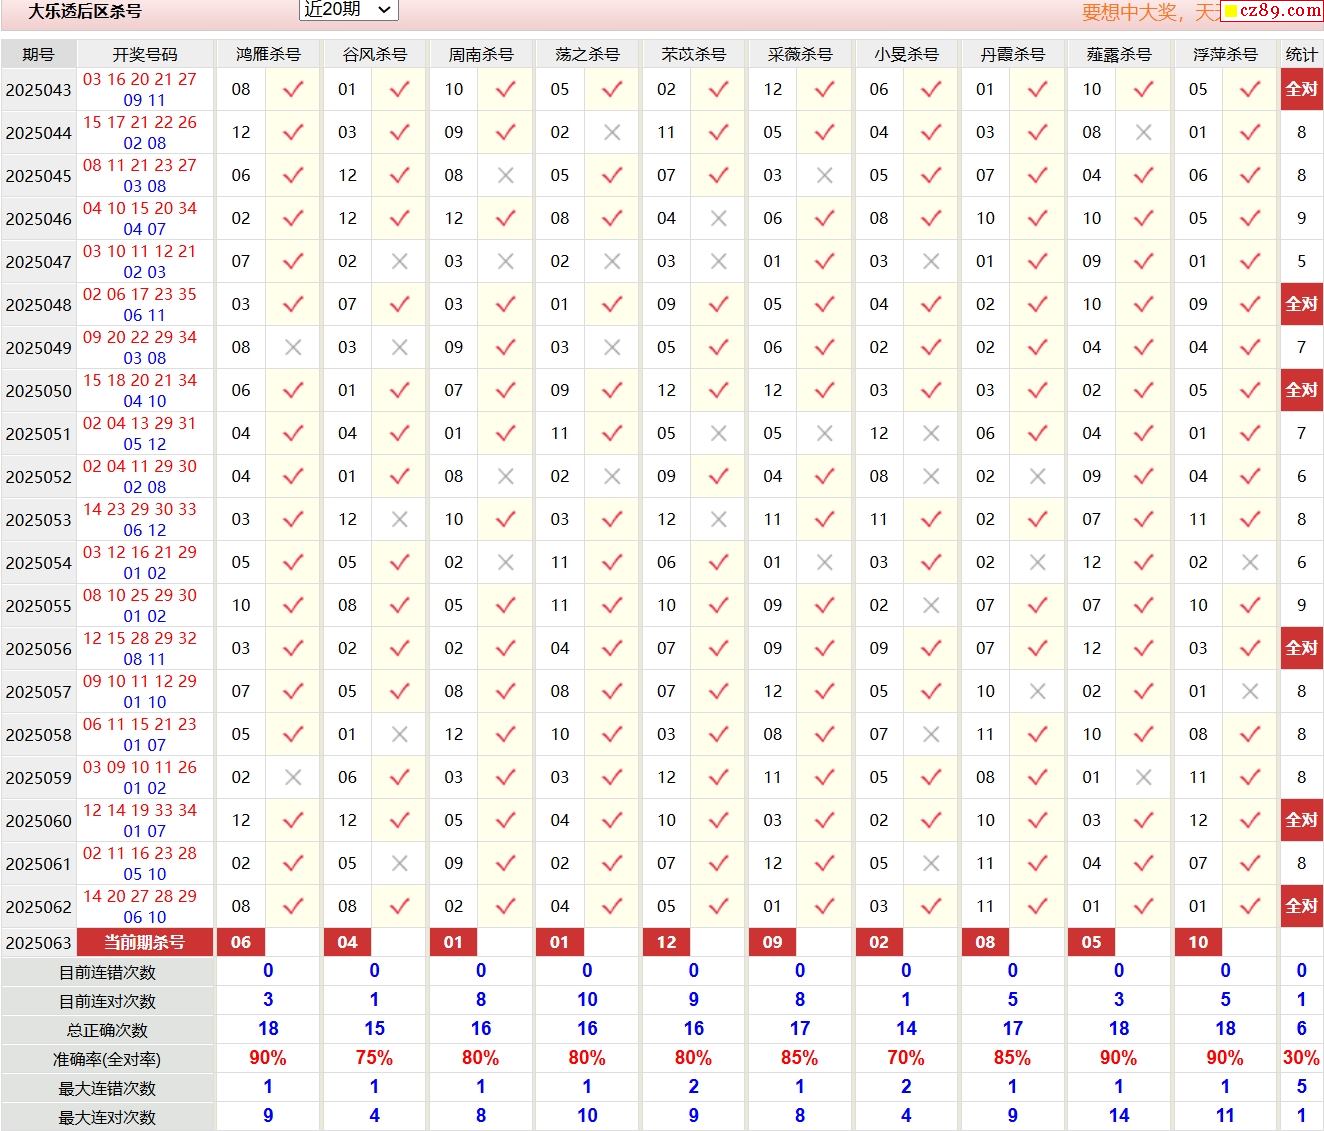Select the 统计 column header

(x=1301, y=54)
